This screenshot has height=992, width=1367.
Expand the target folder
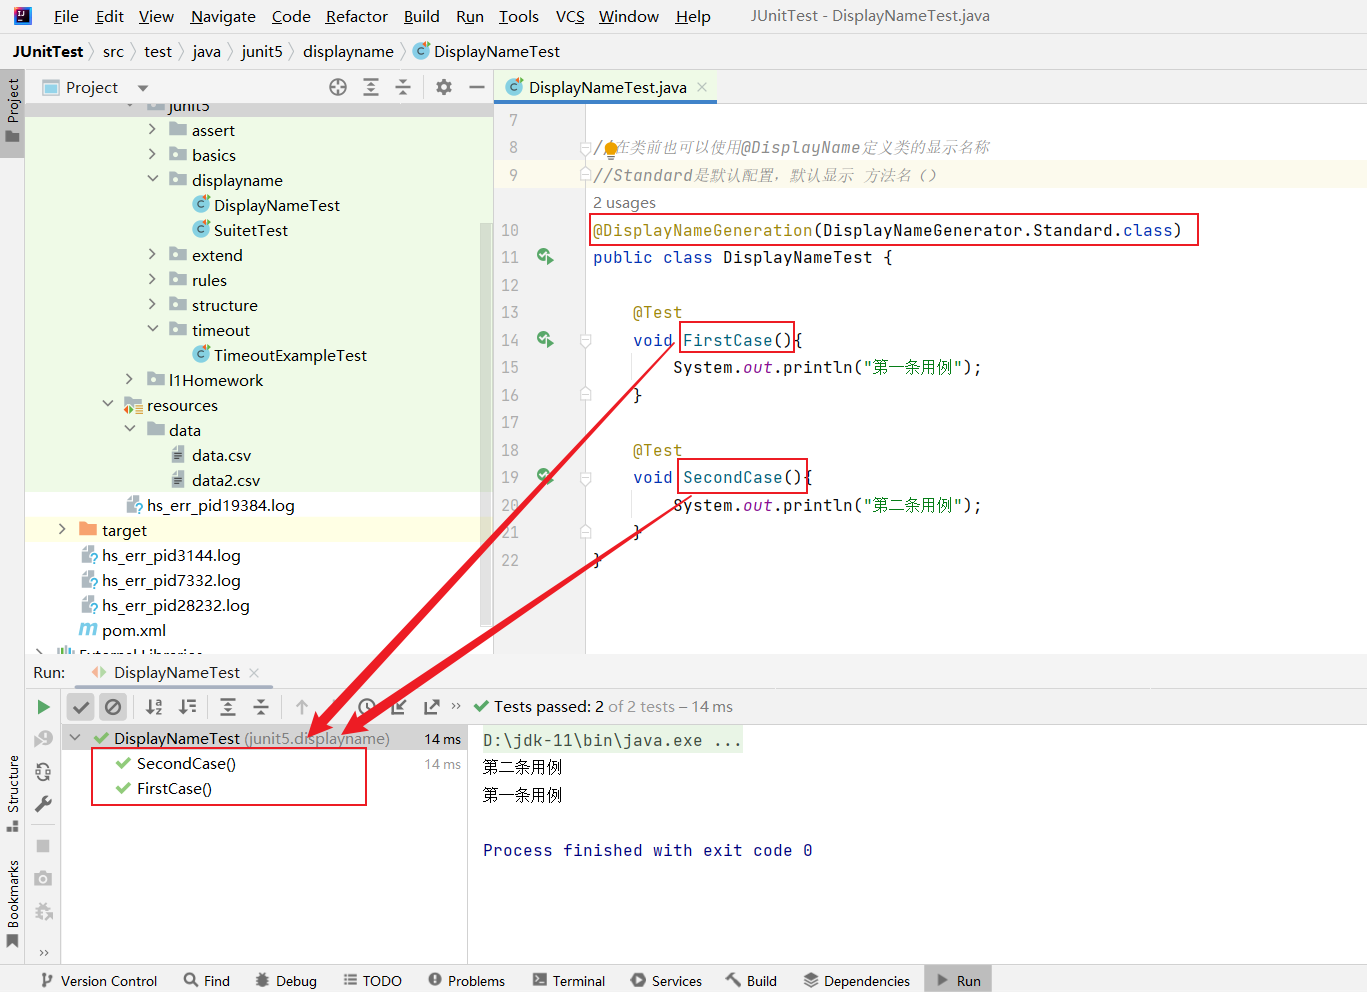point(62,530)
